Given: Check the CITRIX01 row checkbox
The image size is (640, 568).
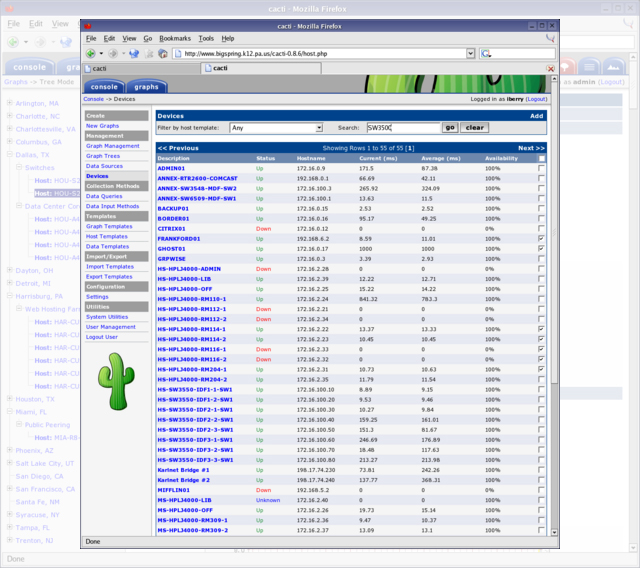Looking at the screenshot, I should (x=541, y=229).
